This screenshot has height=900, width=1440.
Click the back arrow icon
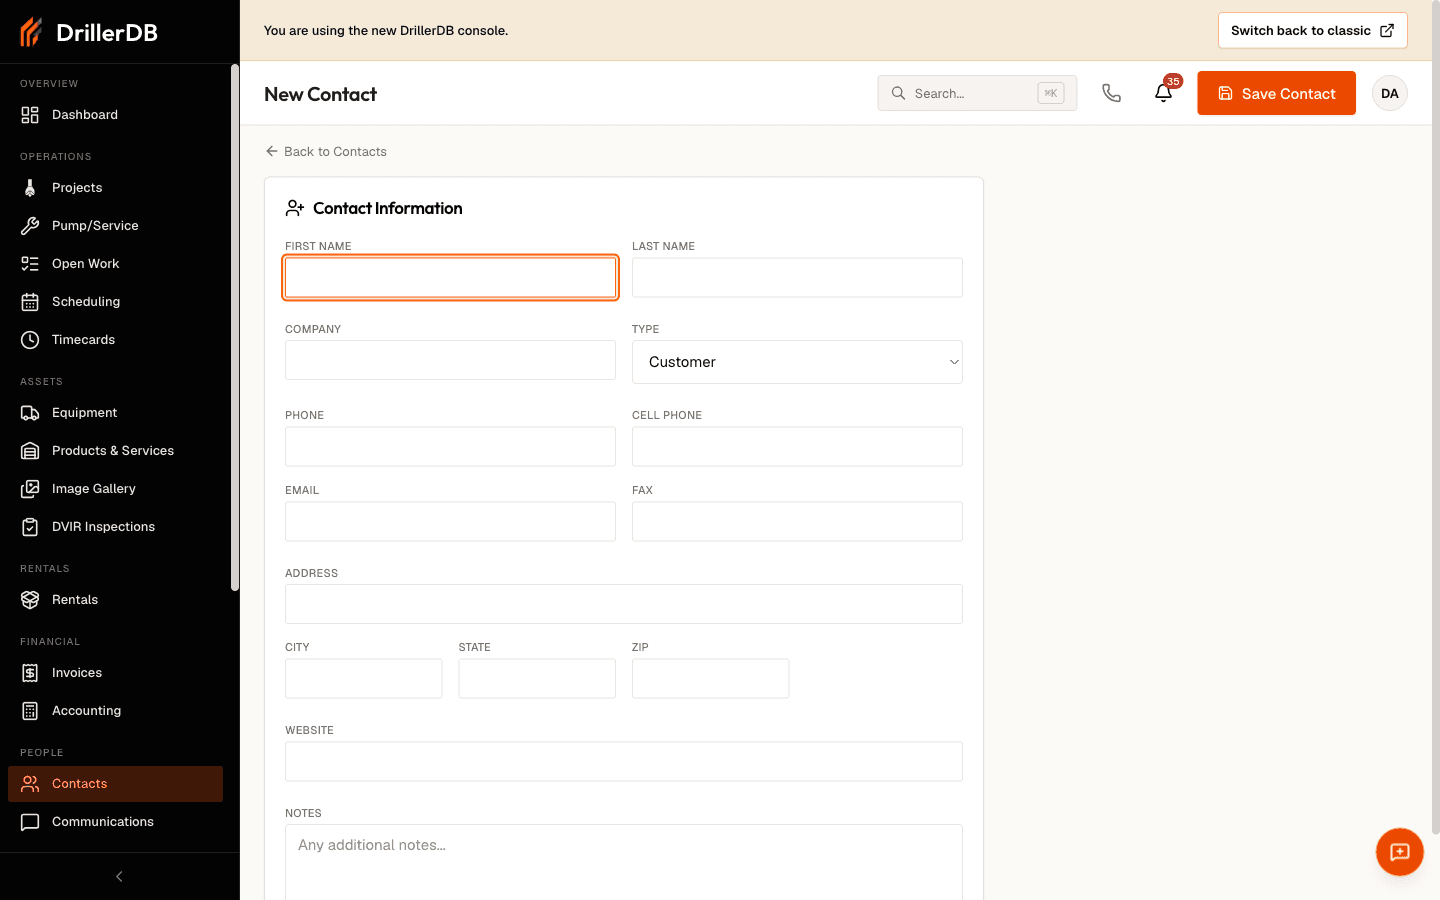(271, 151)
